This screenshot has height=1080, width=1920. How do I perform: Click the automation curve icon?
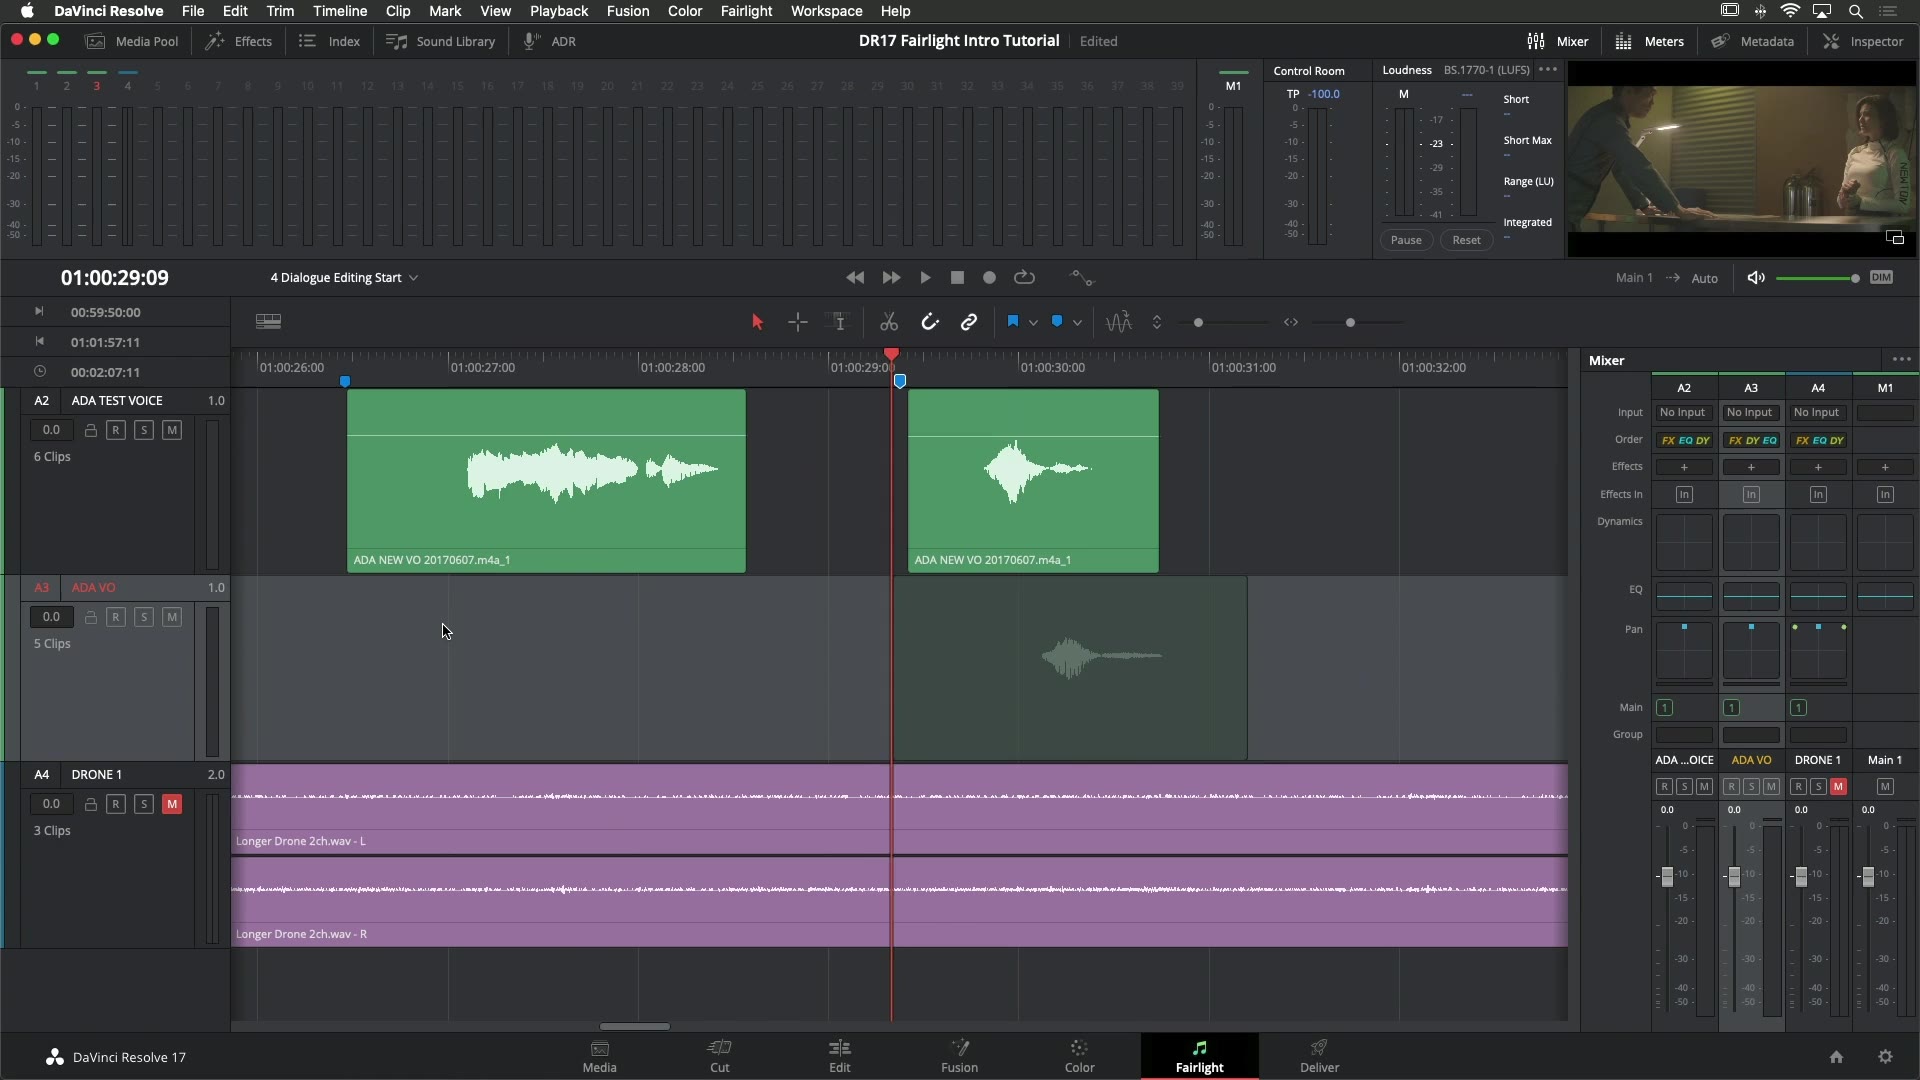coord(1082,278)
